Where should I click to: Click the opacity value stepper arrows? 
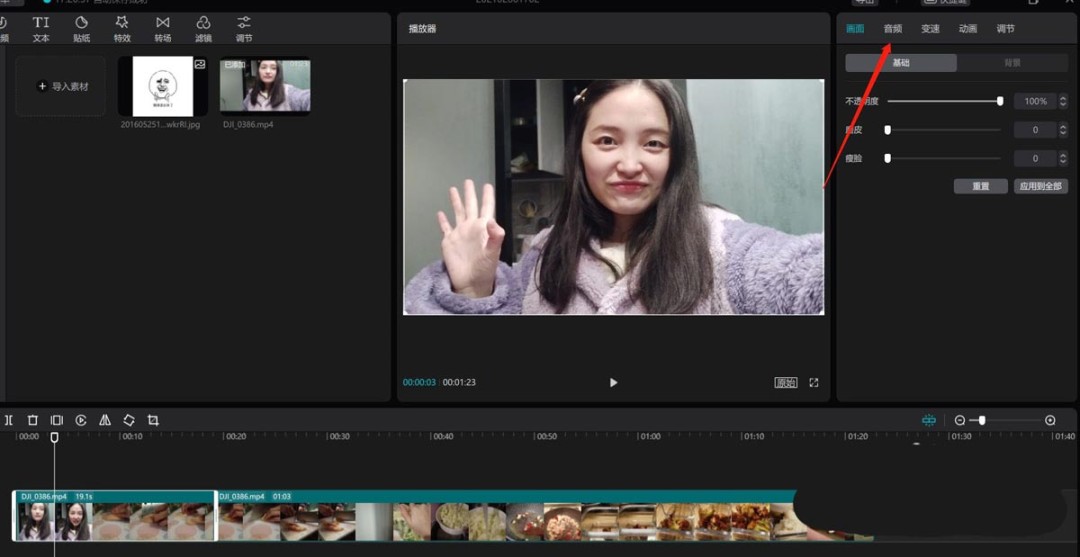(1063, 101)
